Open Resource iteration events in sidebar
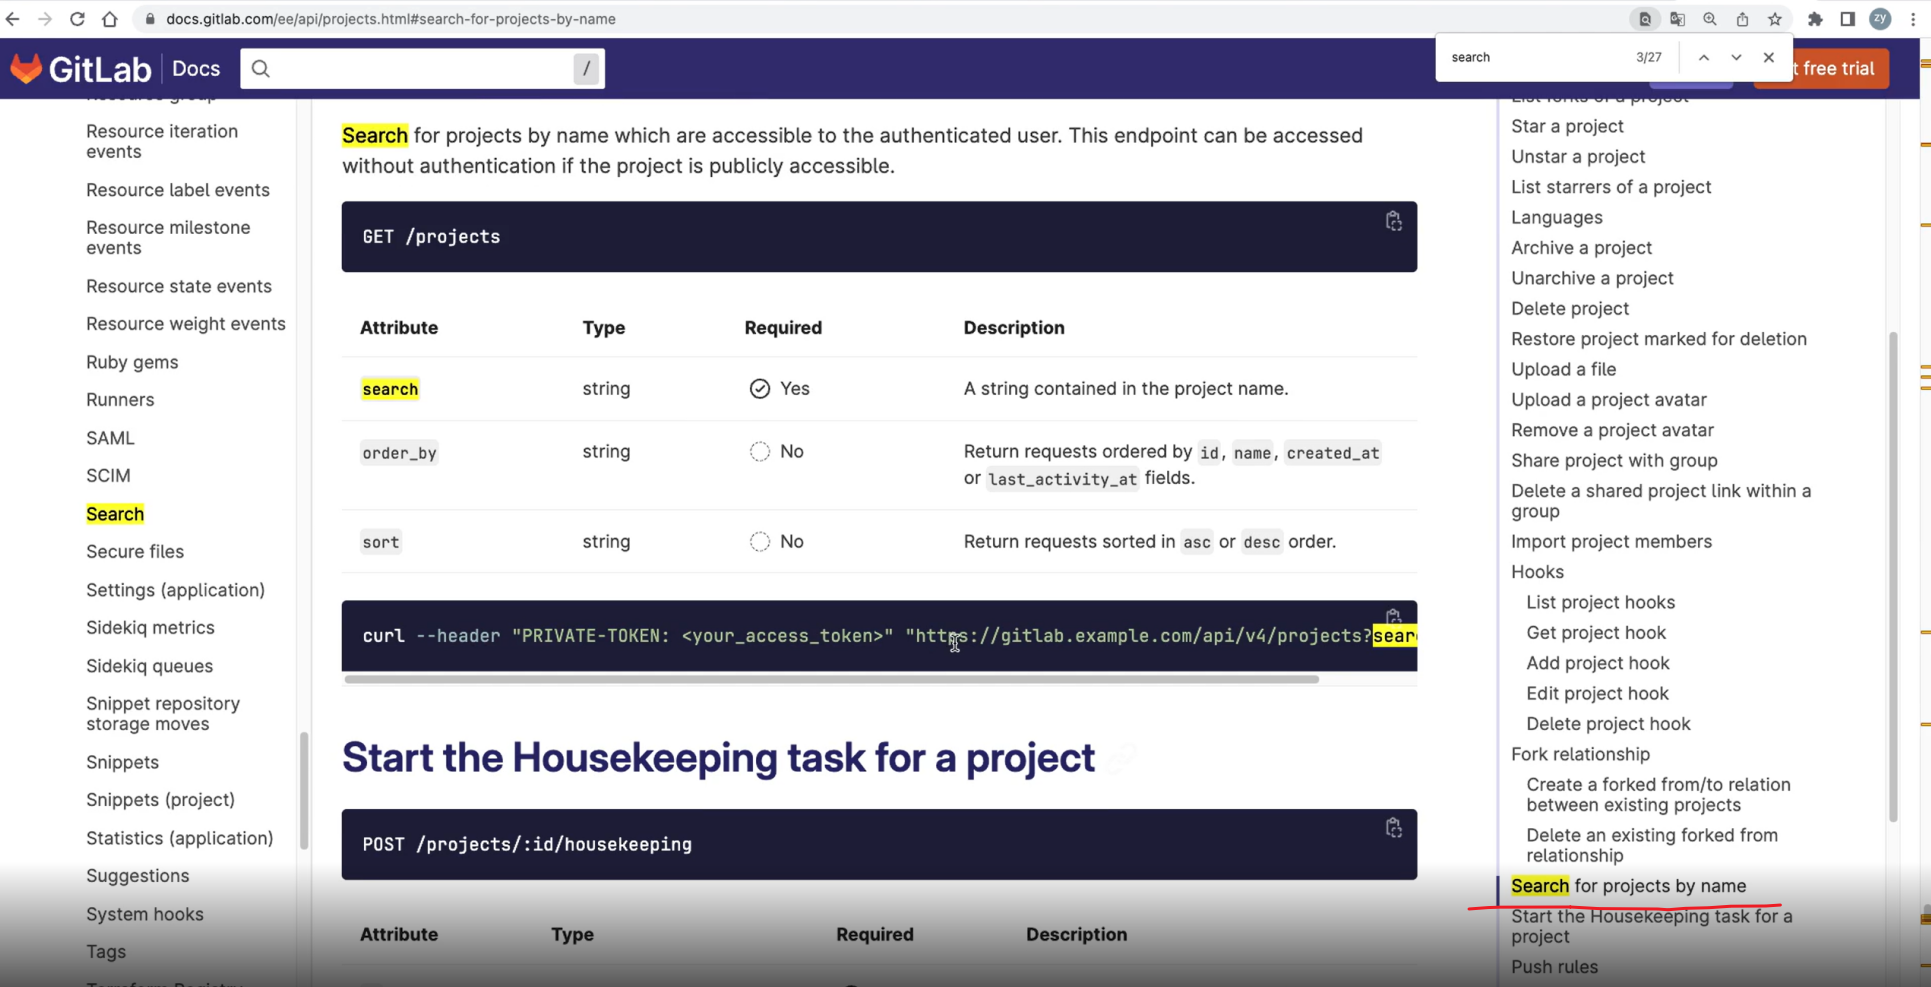 click(x=162, y=141)
